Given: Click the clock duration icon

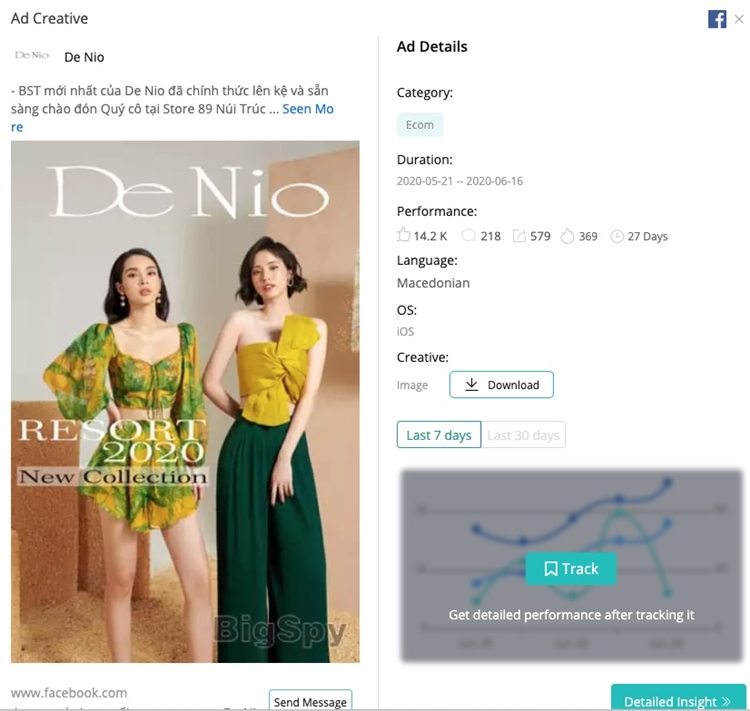Looking at the screenshot, I should pos(617,236).
